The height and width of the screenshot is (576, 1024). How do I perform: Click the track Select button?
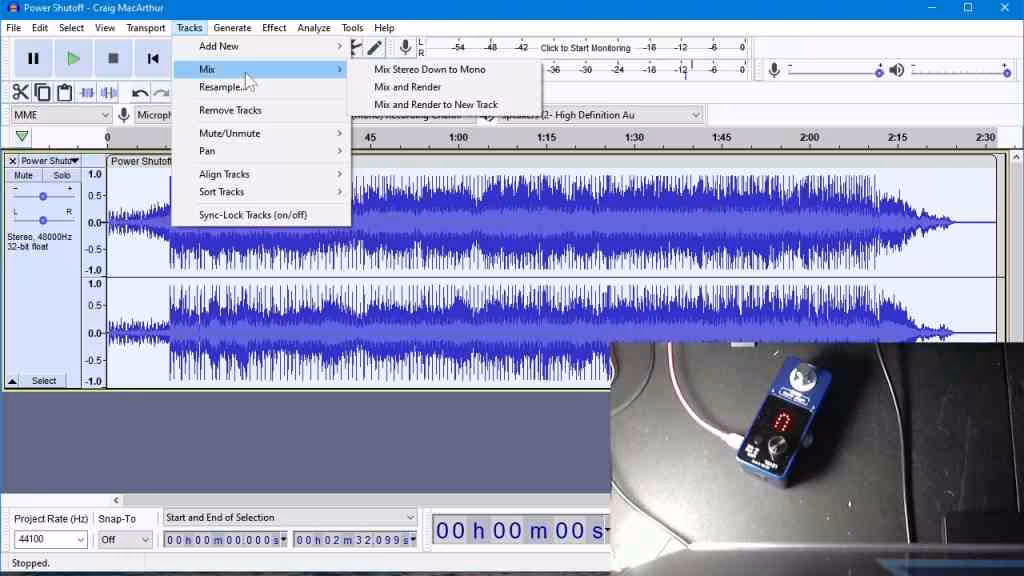44,381
